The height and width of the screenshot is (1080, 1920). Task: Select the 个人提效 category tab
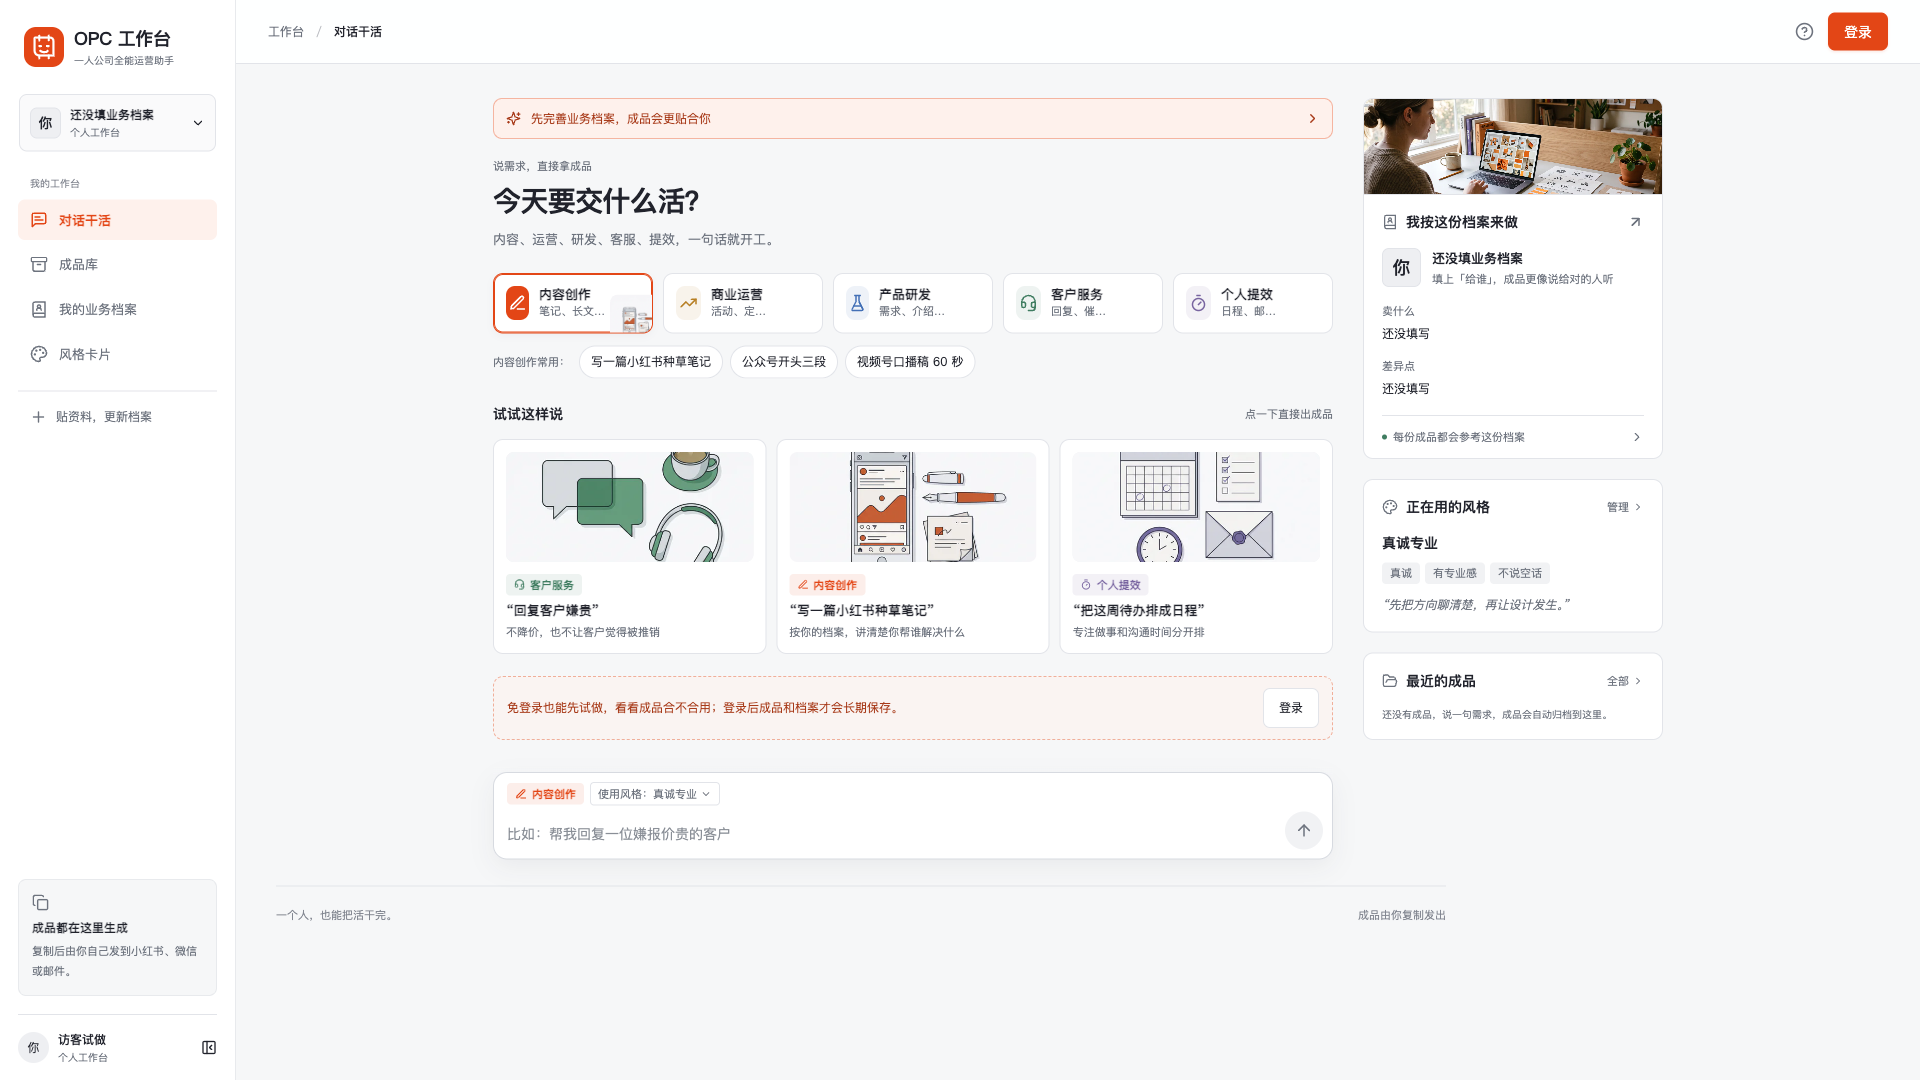point(1253,303)
